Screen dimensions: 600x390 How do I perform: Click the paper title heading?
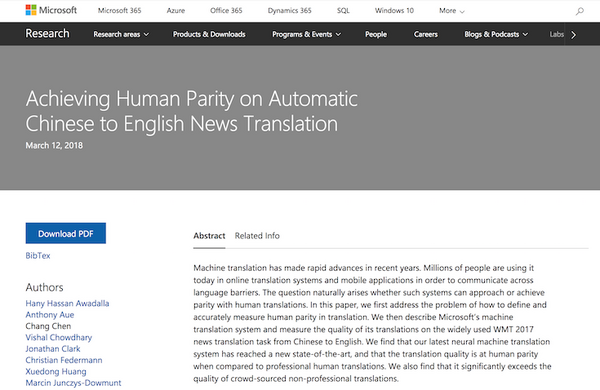191,111
